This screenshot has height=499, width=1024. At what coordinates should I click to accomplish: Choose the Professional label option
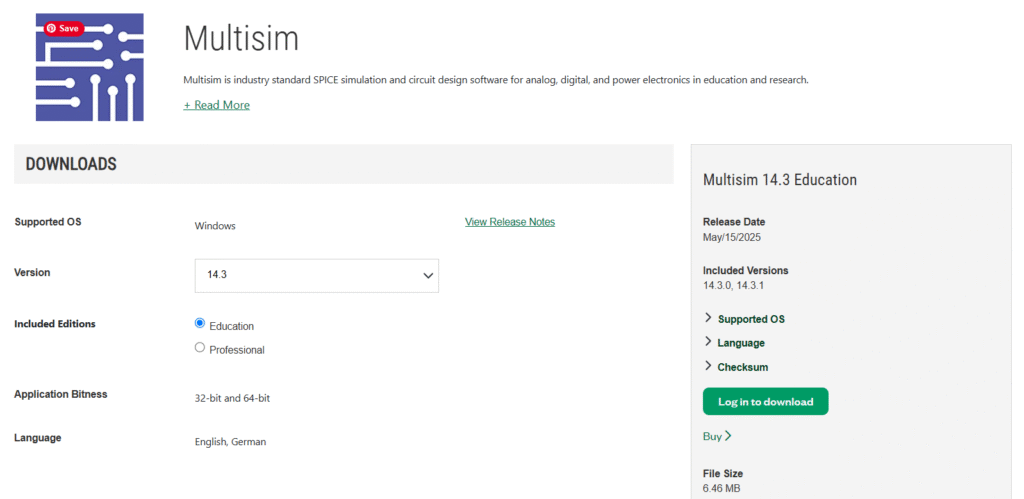coord(236,350)
